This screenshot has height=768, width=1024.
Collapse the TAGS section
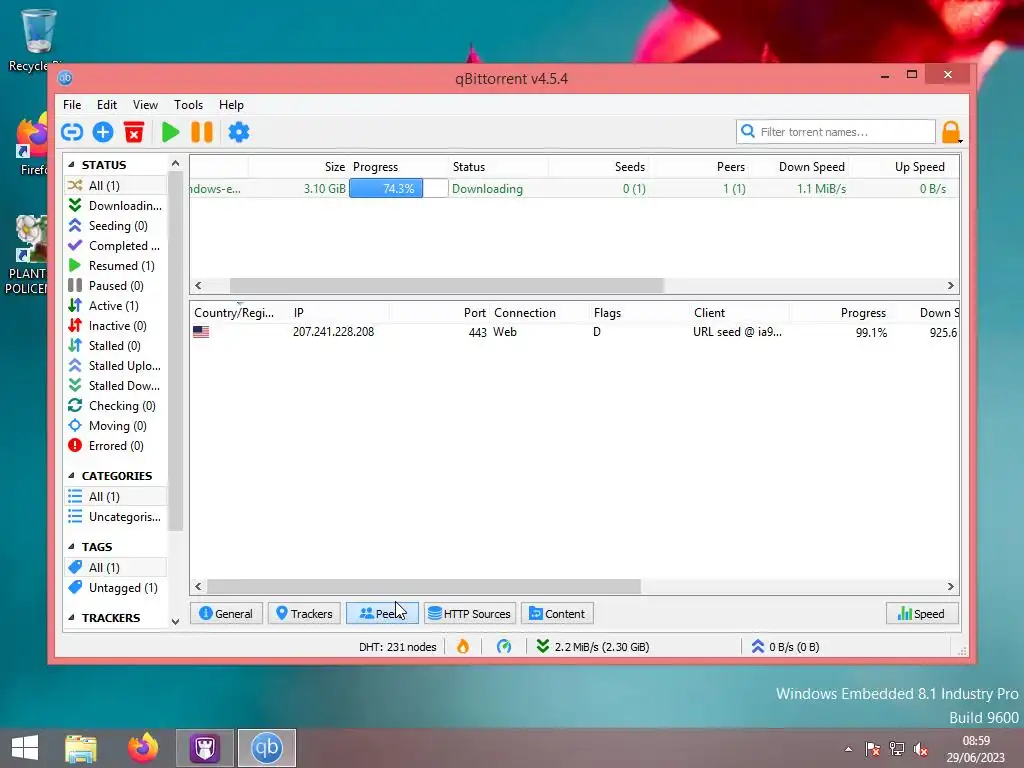[x=71, y=547]
